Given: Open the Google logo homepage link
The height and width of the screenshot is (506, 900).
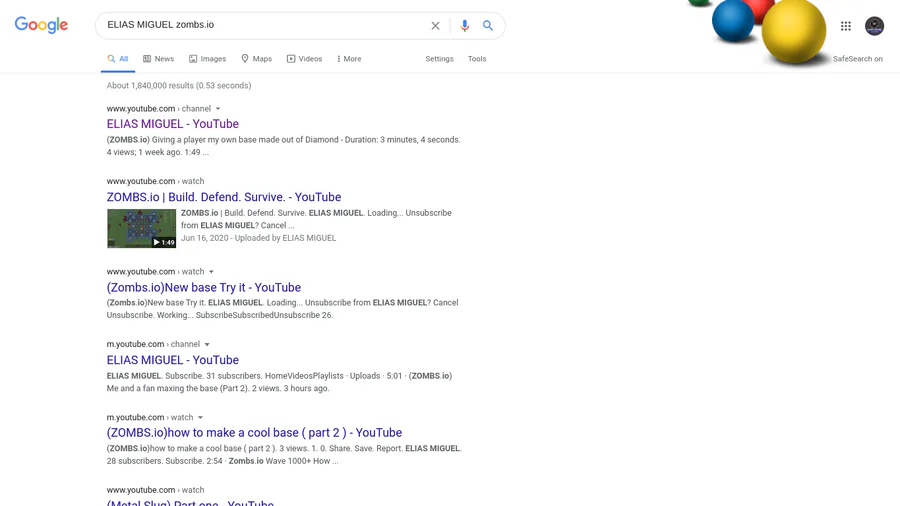Looking at the screenshot, I should (41, 25).
